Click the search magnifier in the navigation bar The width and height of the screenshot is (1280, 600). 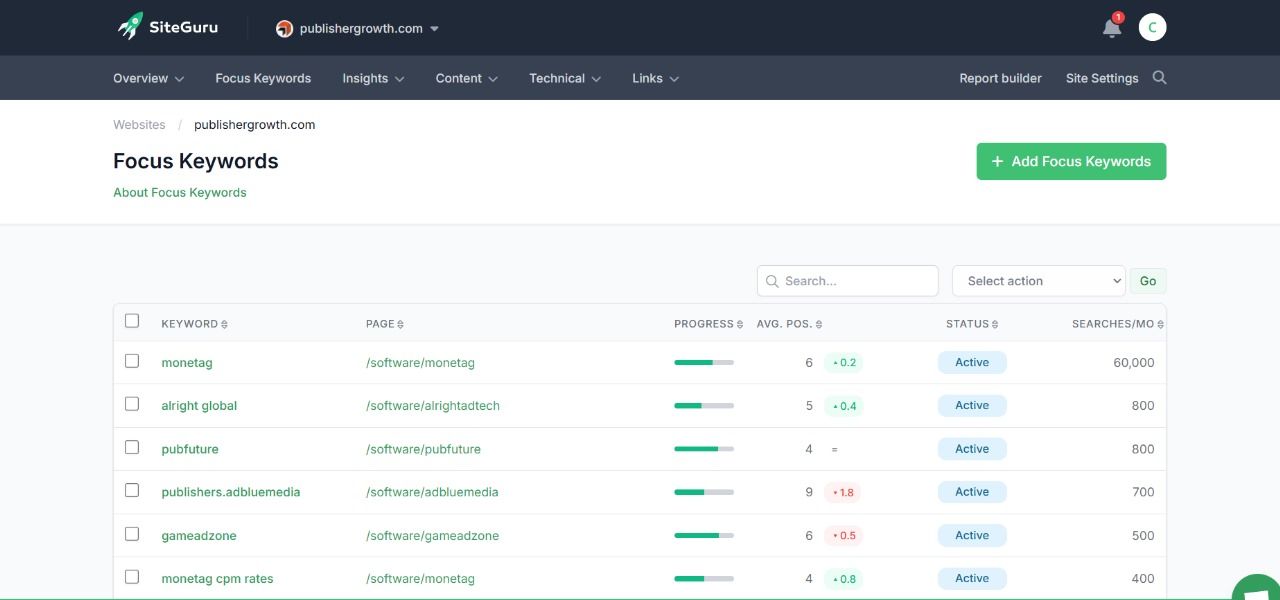pos(1159,78)
